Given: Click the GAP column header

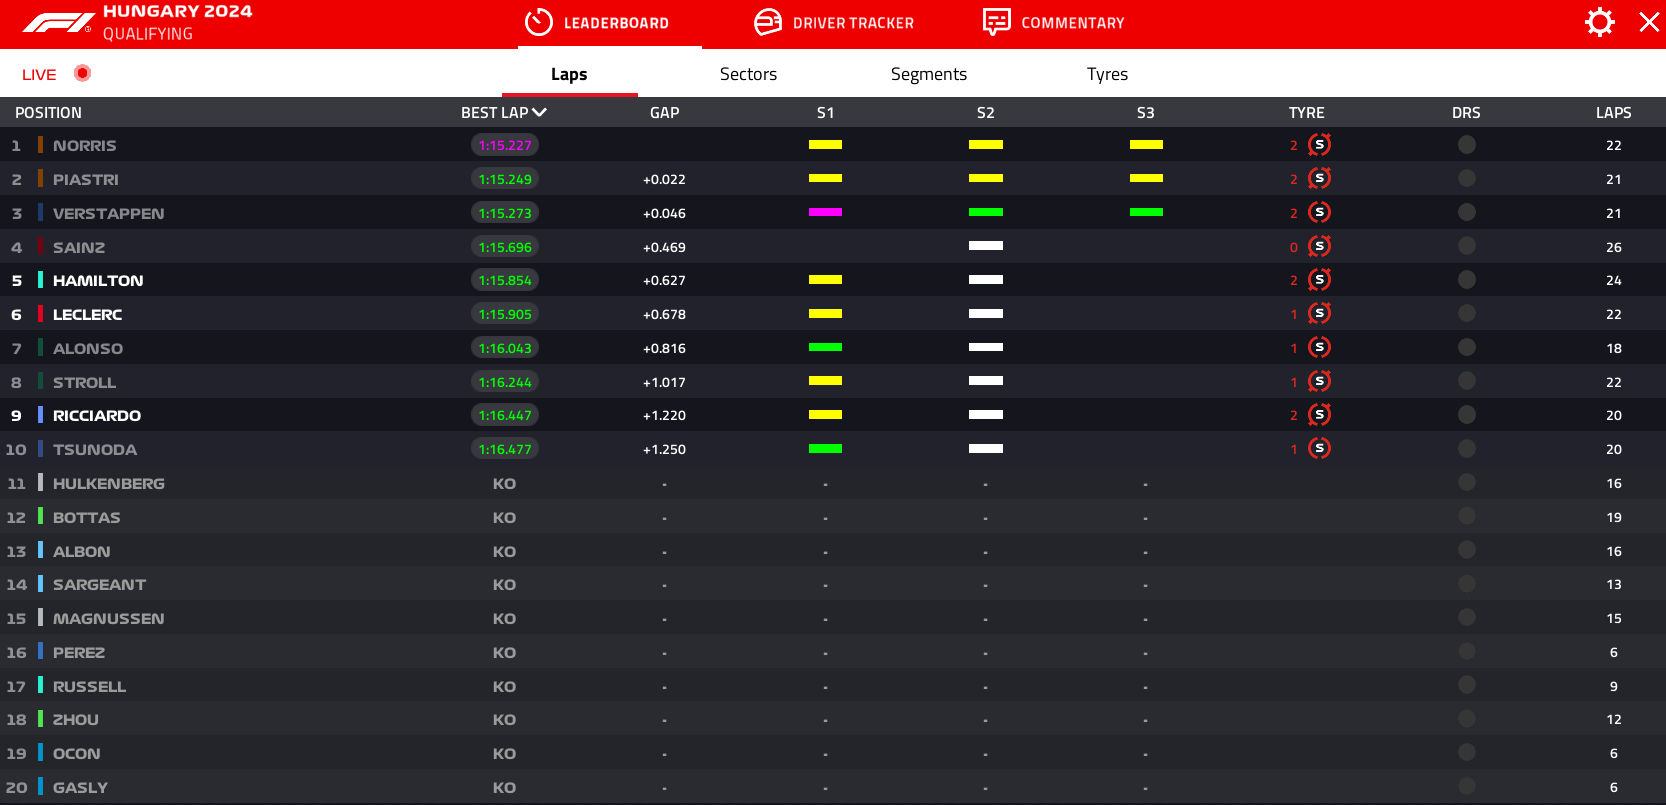Looking at the screenshot, I should click(664, 113).
